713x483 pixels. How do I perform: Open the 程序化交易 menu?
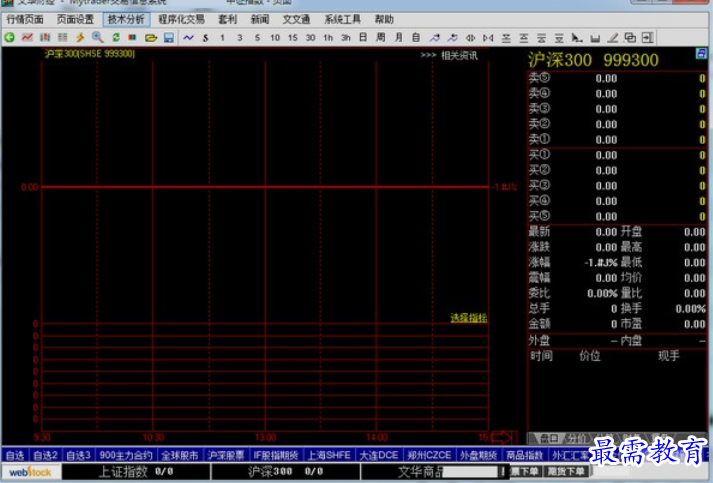pos(181,20)
